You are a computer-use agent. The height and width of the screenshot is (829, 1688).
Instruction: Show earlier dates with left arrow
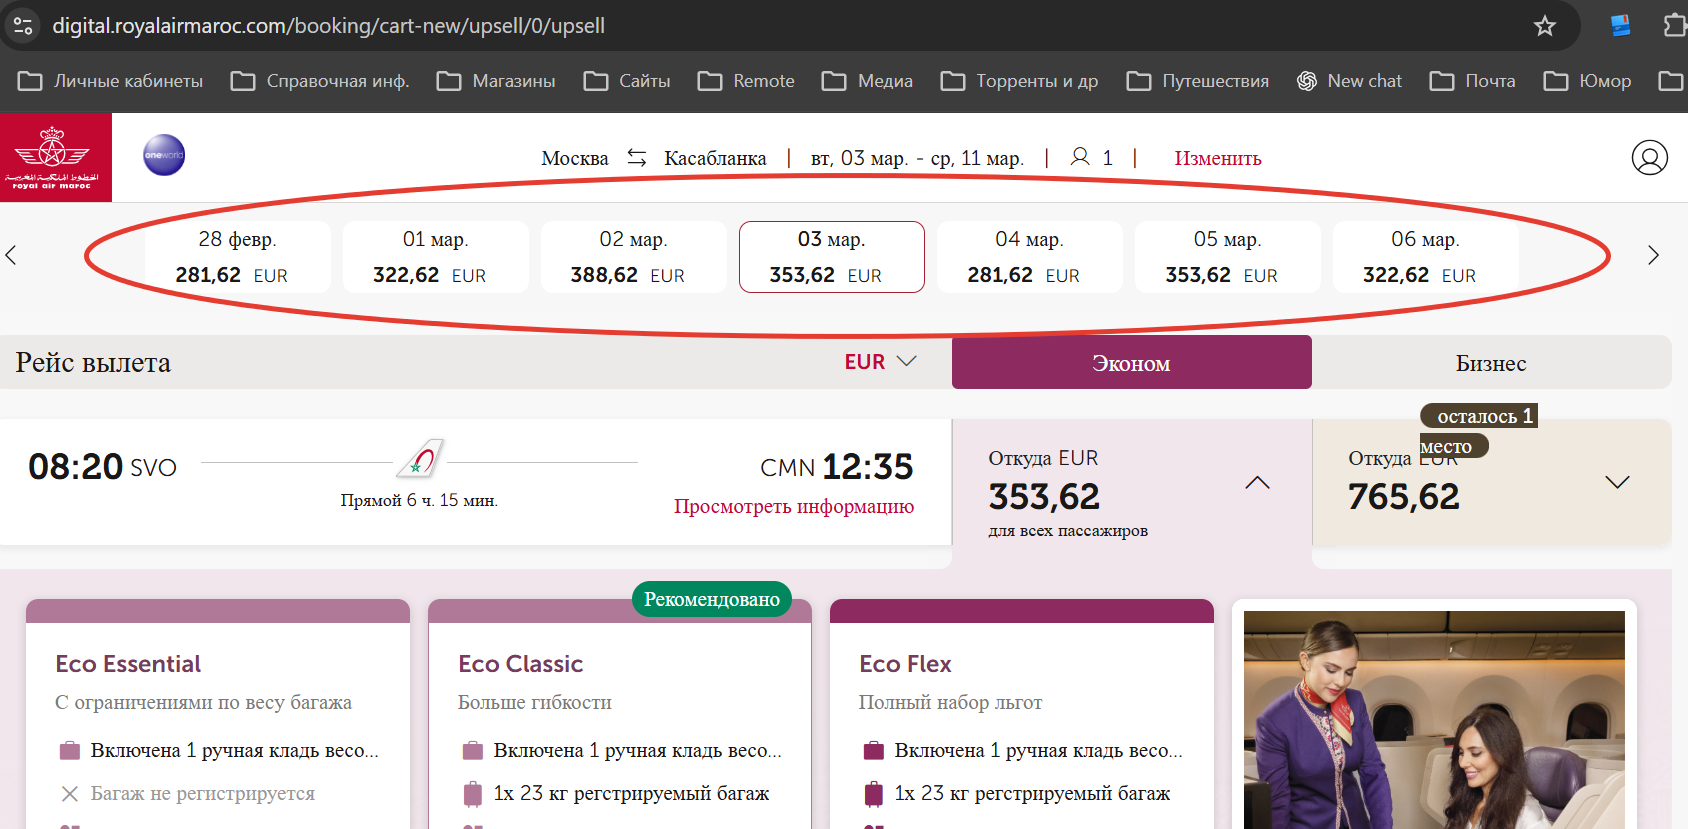[x=11, y=255]
